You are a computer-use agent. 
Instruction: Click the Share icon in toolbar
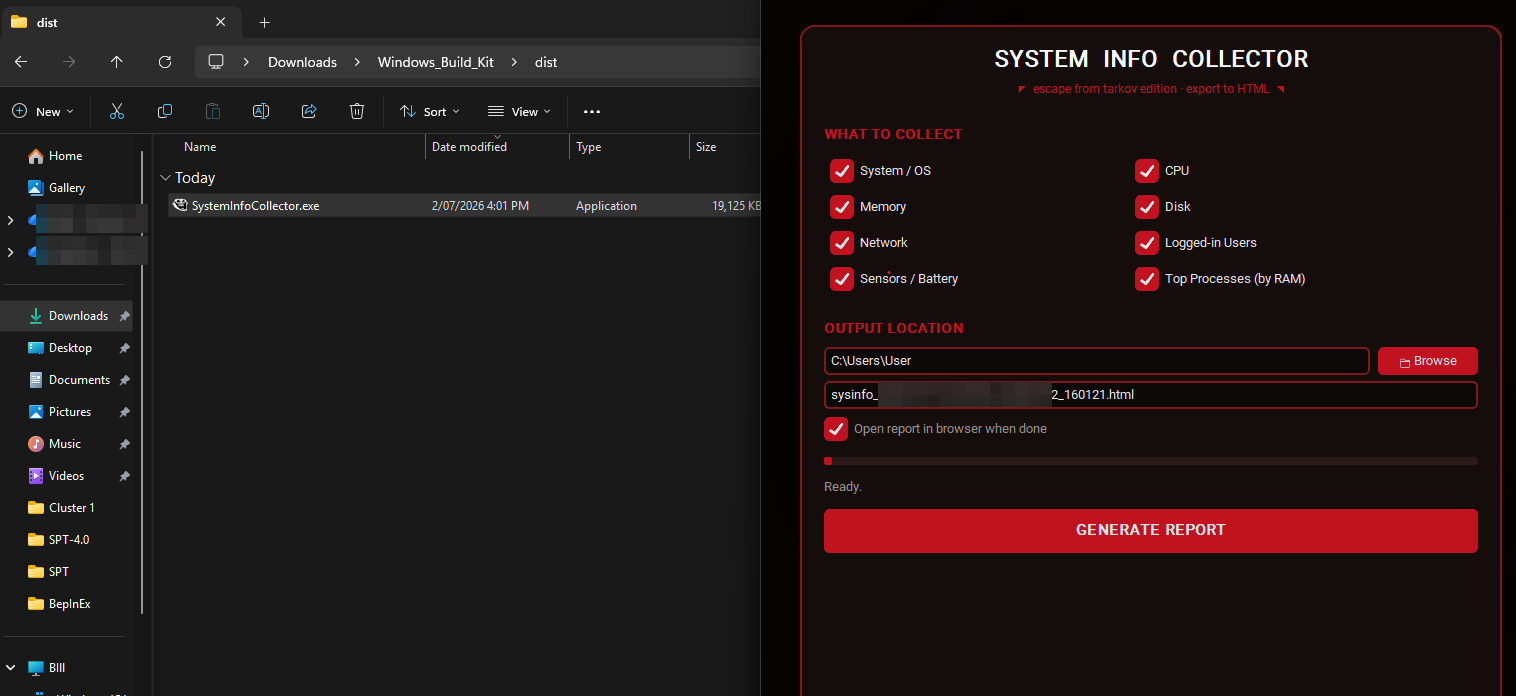click(309, 111)
